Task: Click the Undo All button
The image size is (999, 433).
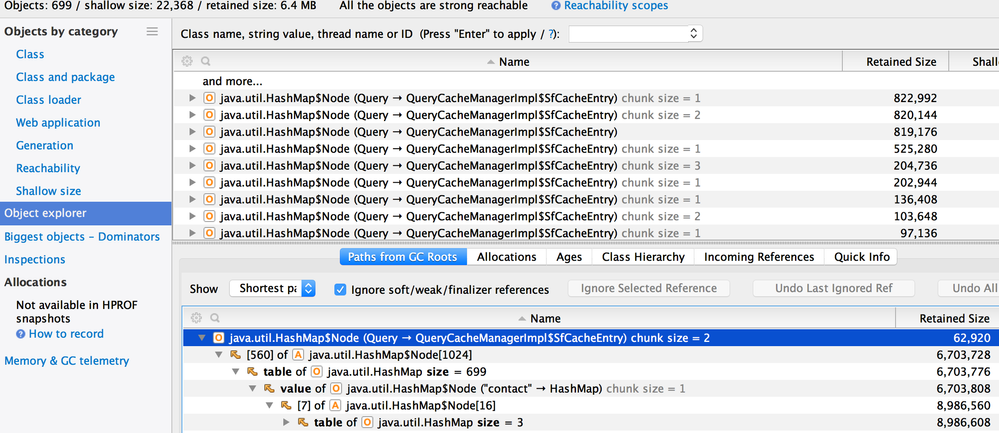Action: tap(969, 288)
